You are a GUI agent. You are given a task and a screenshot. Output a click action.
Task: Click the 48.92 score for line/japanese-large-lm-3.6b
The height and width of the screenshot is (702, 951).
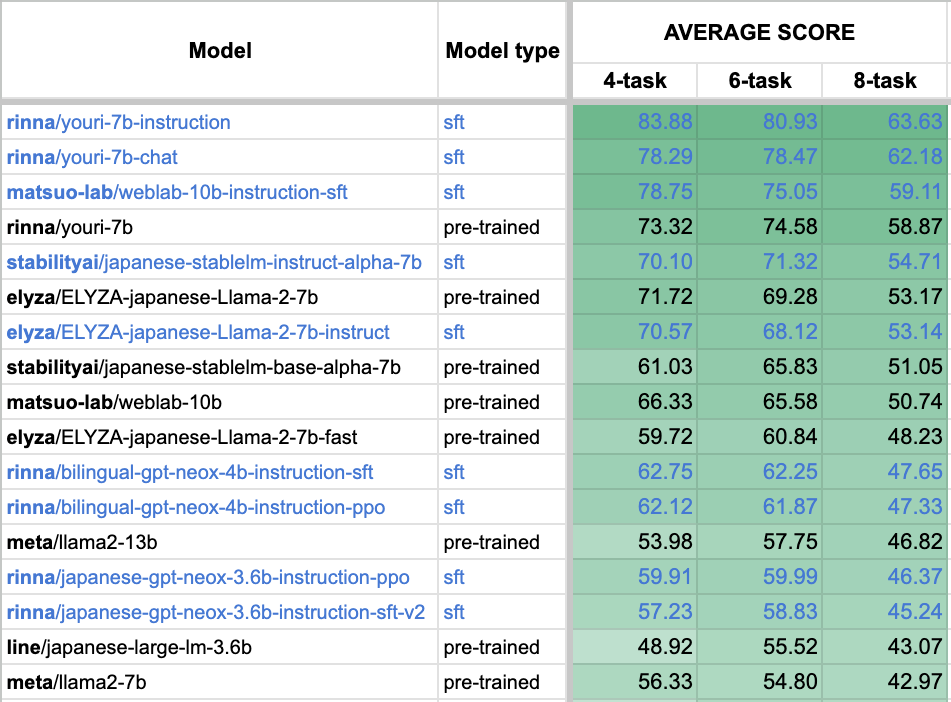(665, 647)
